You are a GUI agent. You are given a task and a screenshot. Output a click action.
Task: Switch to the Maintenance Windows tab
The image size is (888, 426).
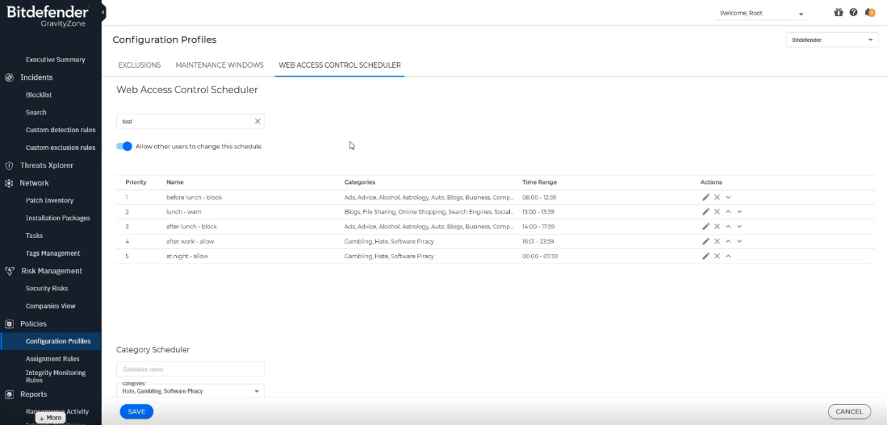pos(219,65)
